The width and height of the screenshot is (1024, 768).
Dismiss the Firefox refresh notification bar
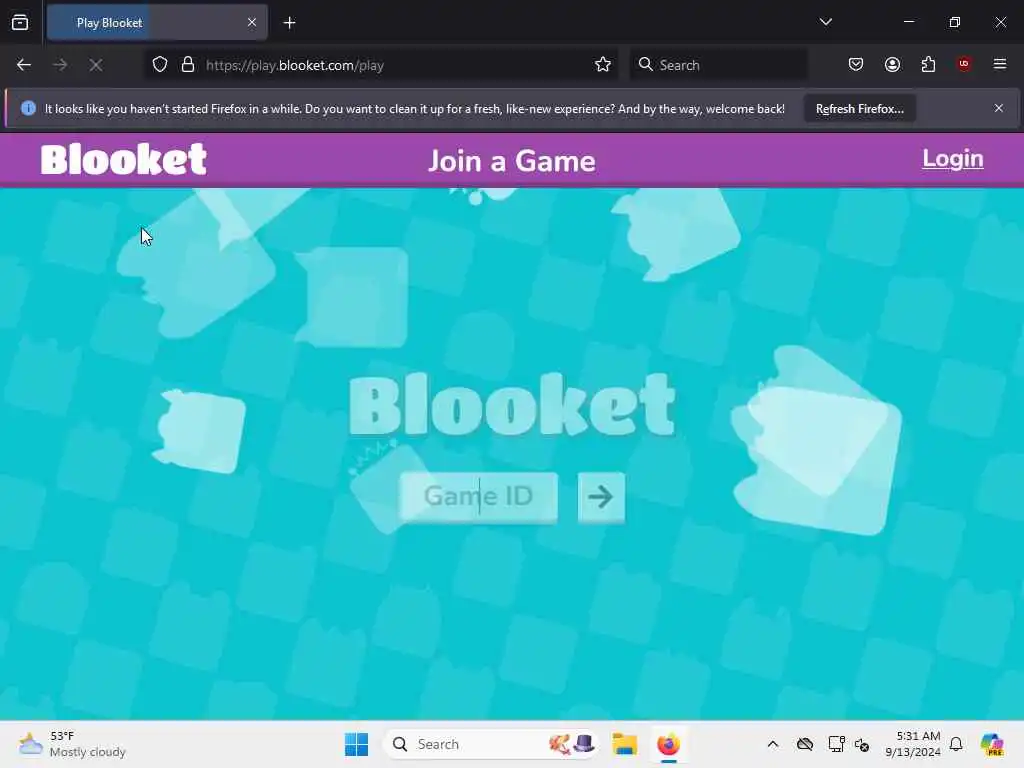click(x=999, y=108)
